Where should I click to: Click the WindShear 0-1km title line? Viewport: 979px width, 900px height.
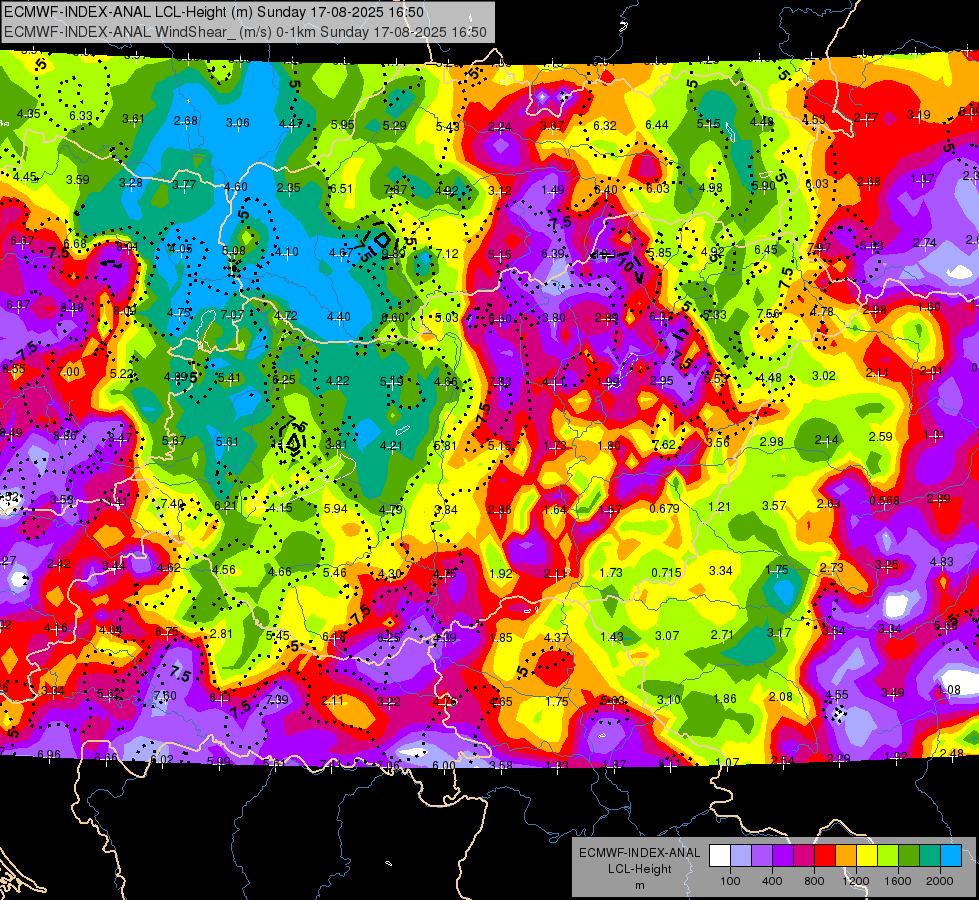pos(245,32)
